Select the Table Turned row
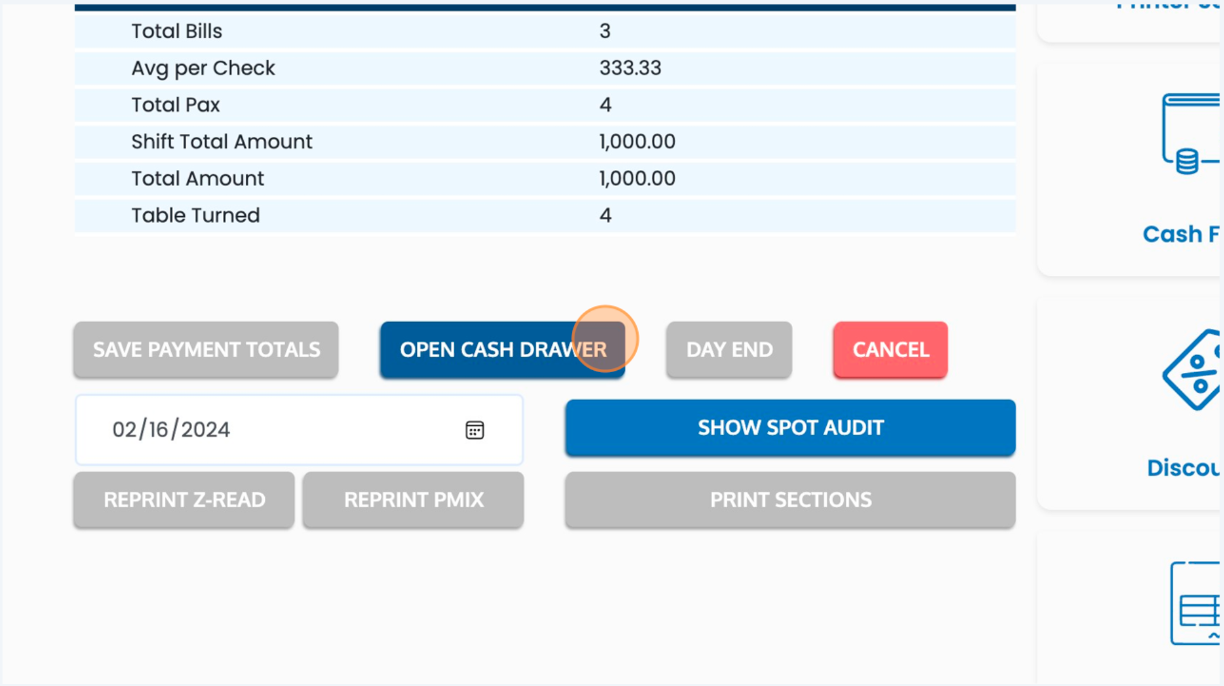This screenshot has width=1224, height=686. click(x=545, y=215)
